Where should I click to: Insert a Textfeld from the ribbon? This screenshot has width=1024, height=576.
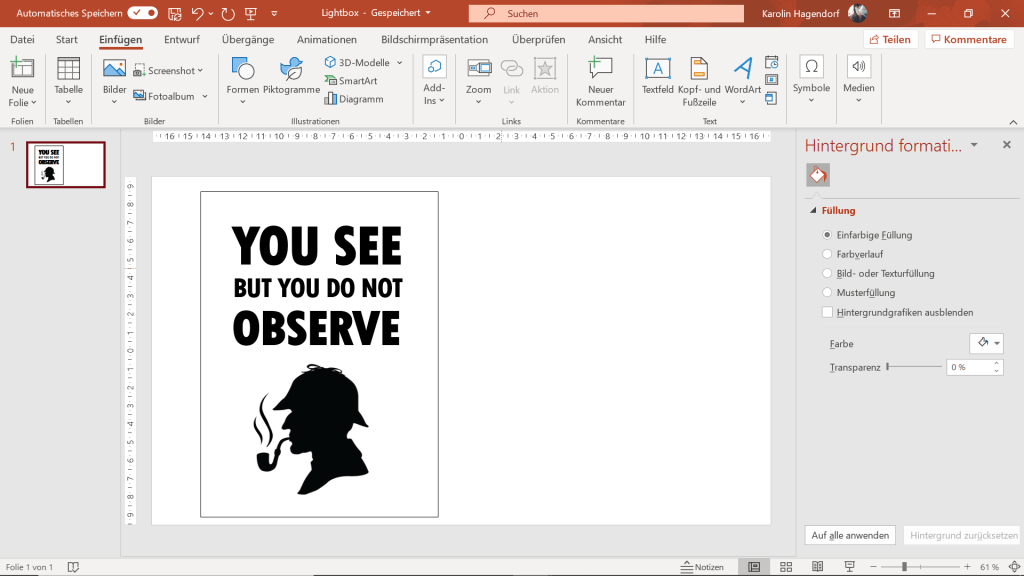657,70
